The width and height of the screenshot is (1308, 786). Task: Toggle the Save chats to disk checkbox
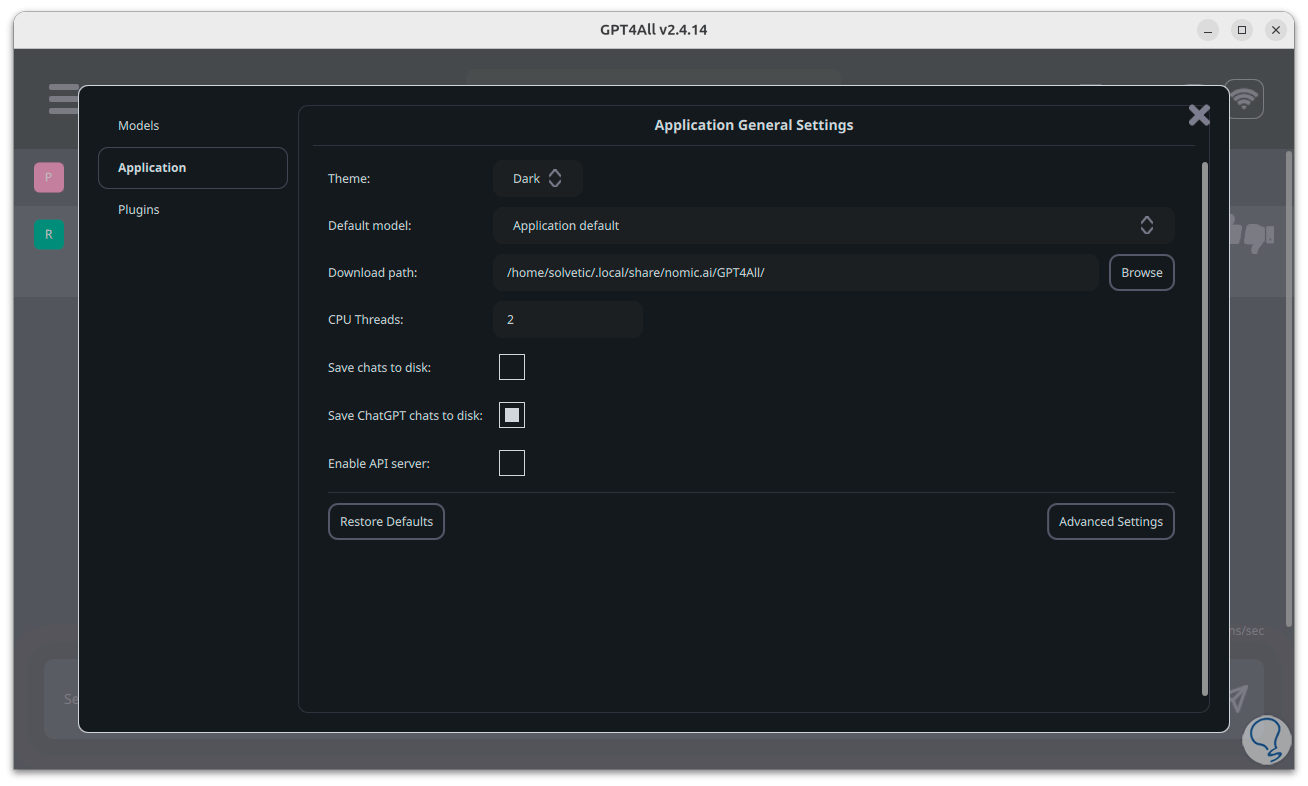tap(512, 367)
